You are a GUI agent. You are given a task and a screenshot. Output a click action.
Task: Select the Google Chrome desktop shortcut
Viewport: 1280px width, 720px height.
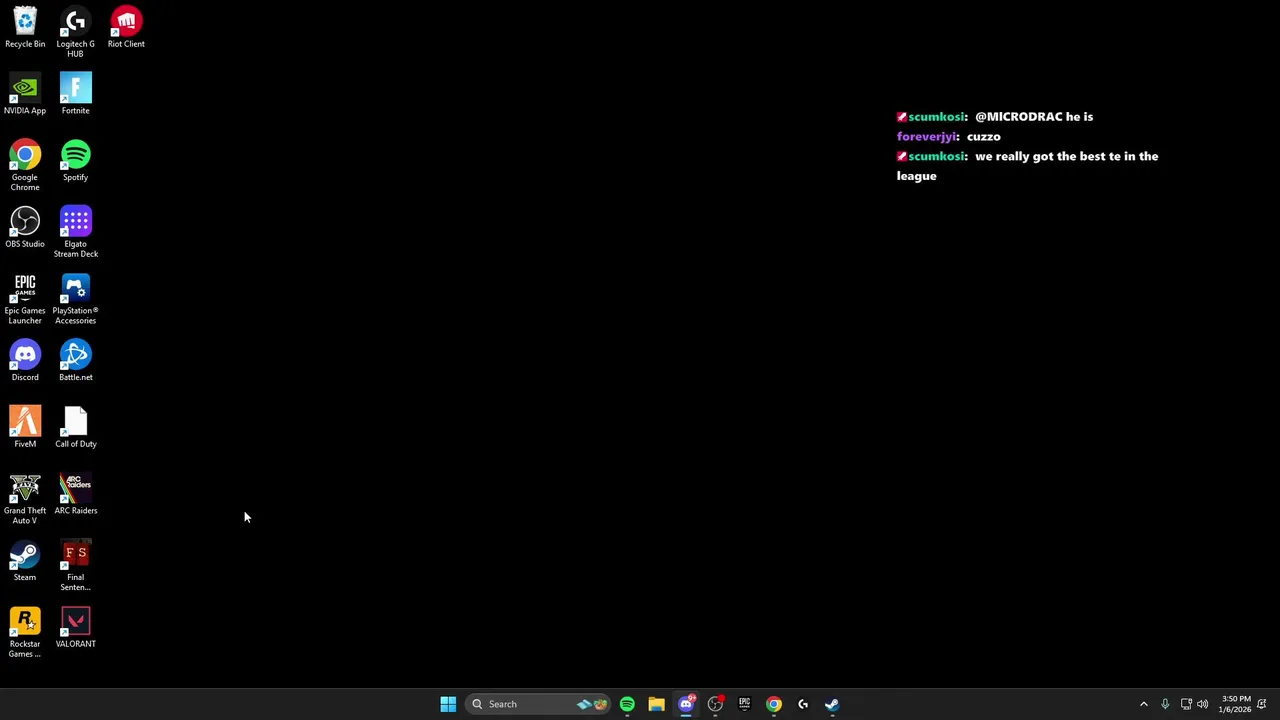[25, 165]
